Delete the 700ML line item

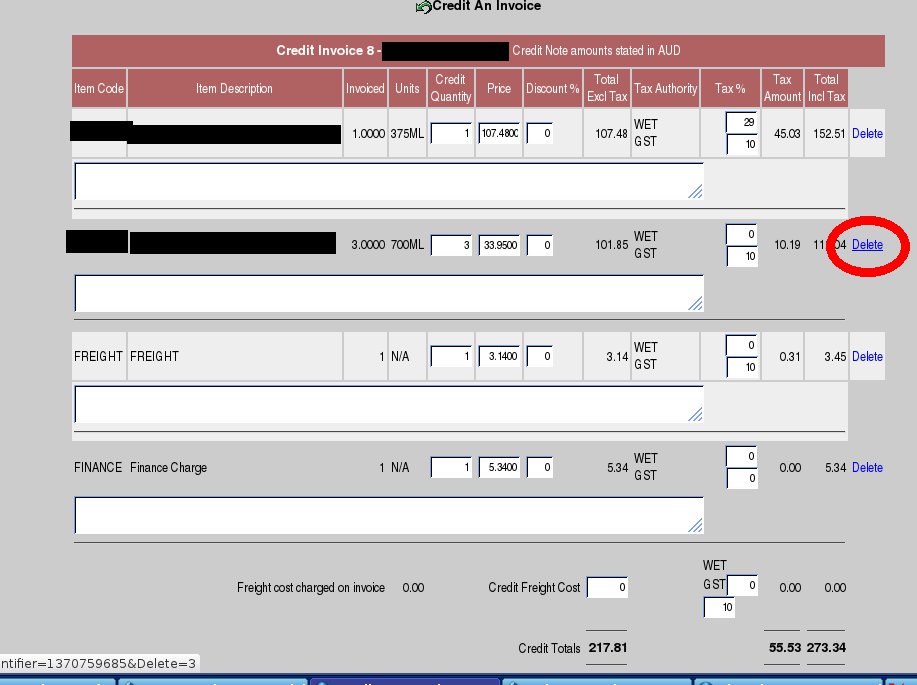[x=867, y=245]
